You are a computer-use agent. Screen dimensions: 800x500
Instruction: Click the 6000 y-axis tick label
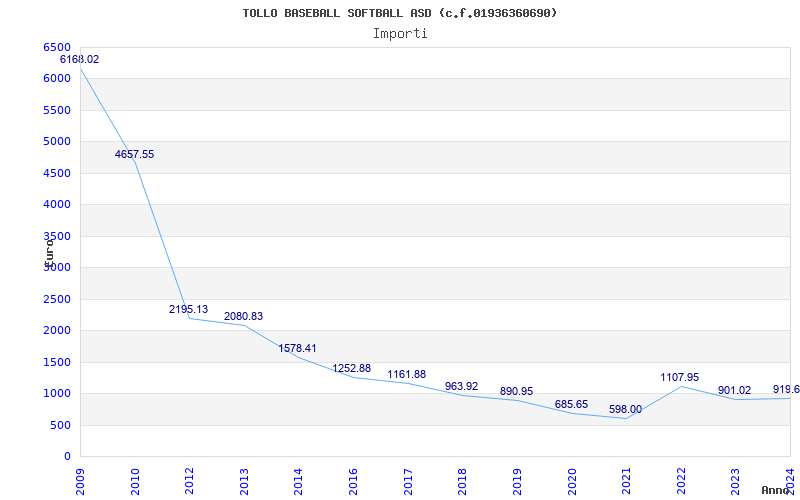[x=57, y=79]
